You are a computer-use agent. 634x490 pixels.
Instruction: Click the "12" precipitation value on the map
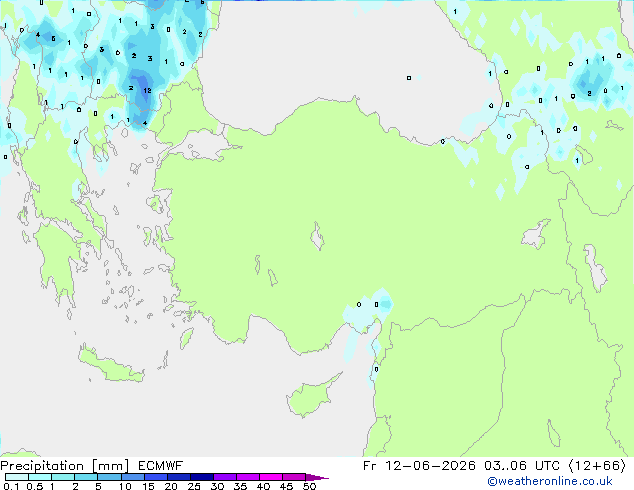pos(147,91)
